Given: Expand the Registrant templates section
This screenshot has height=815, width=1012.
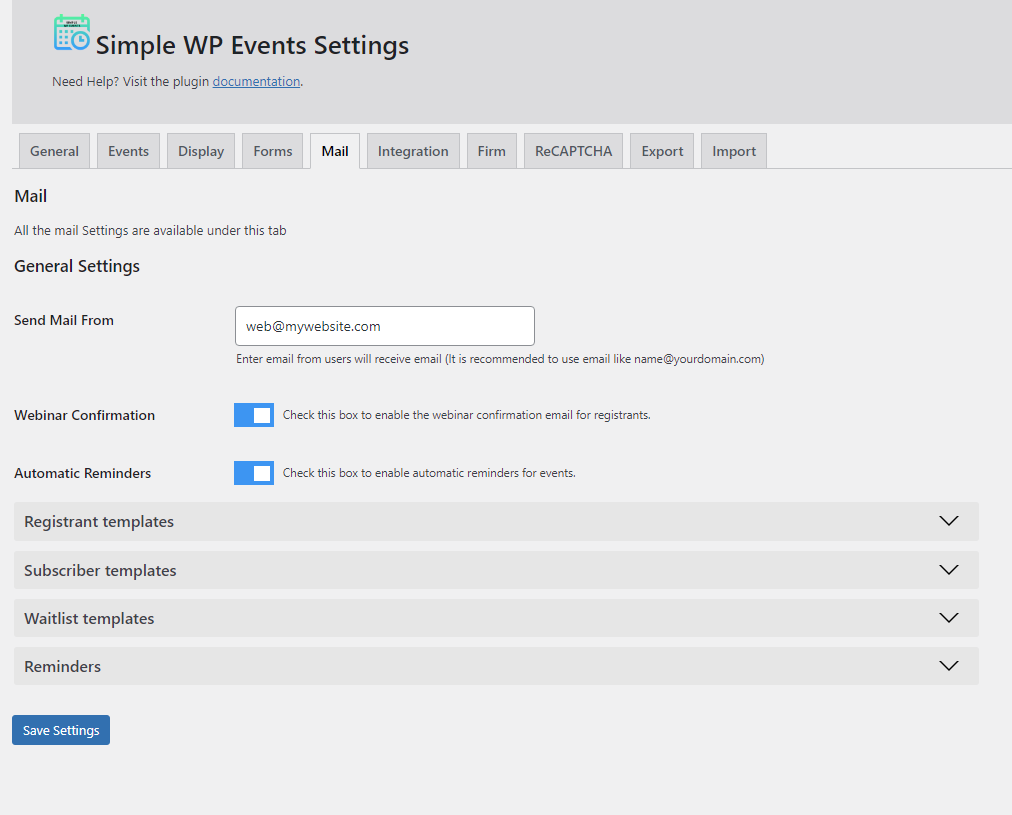Looking at the screenshot, I should point(496,521).
